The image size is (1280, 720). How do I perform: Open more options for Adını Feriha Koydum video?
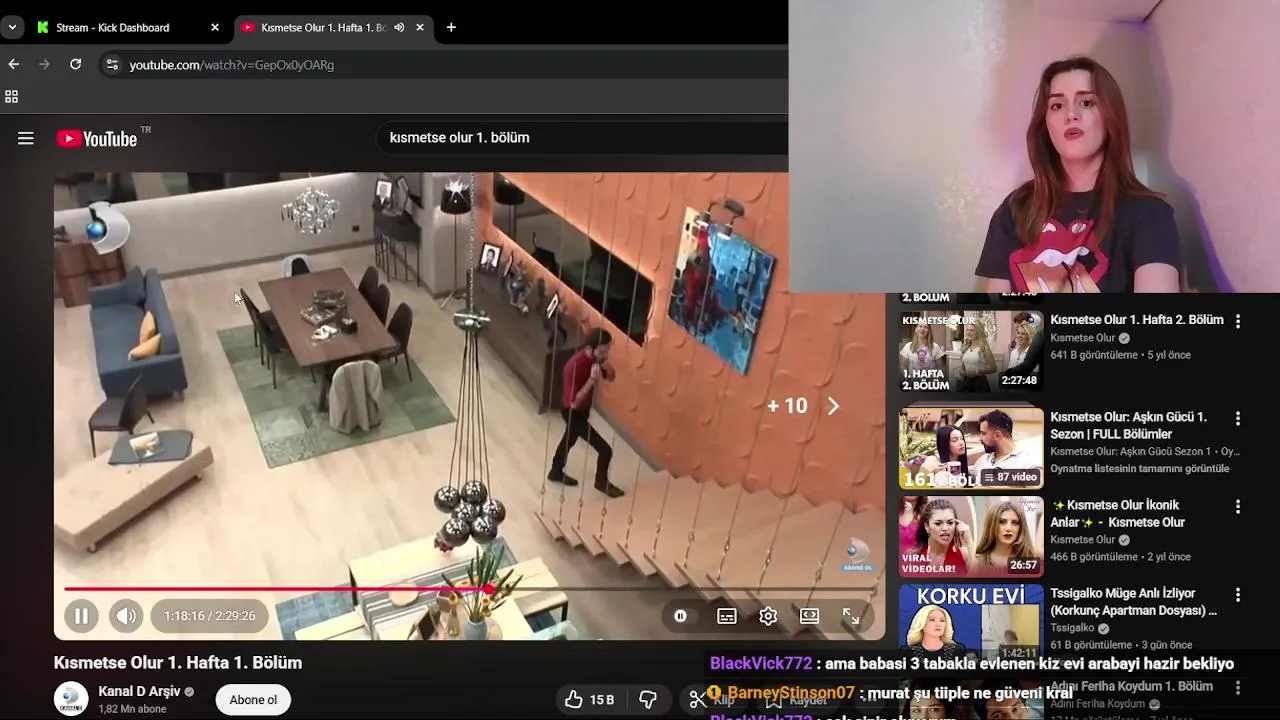pos(1238,687)
